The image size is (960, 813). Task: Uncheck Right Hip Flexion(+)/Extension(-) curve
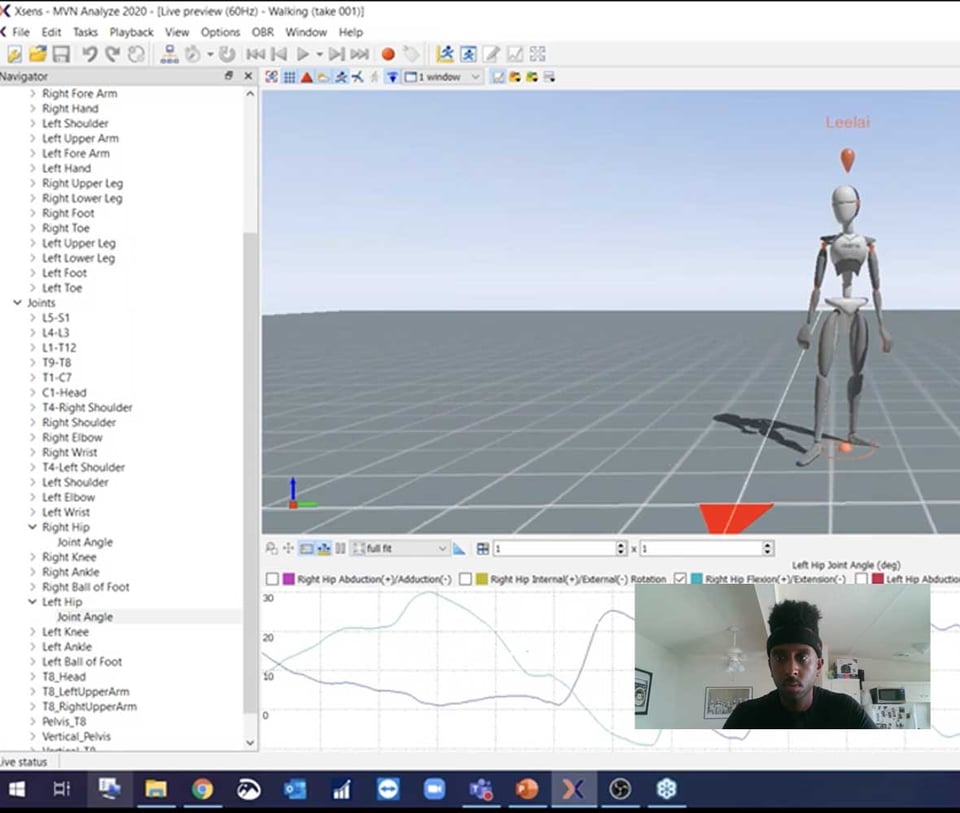(x=679, y=577)
